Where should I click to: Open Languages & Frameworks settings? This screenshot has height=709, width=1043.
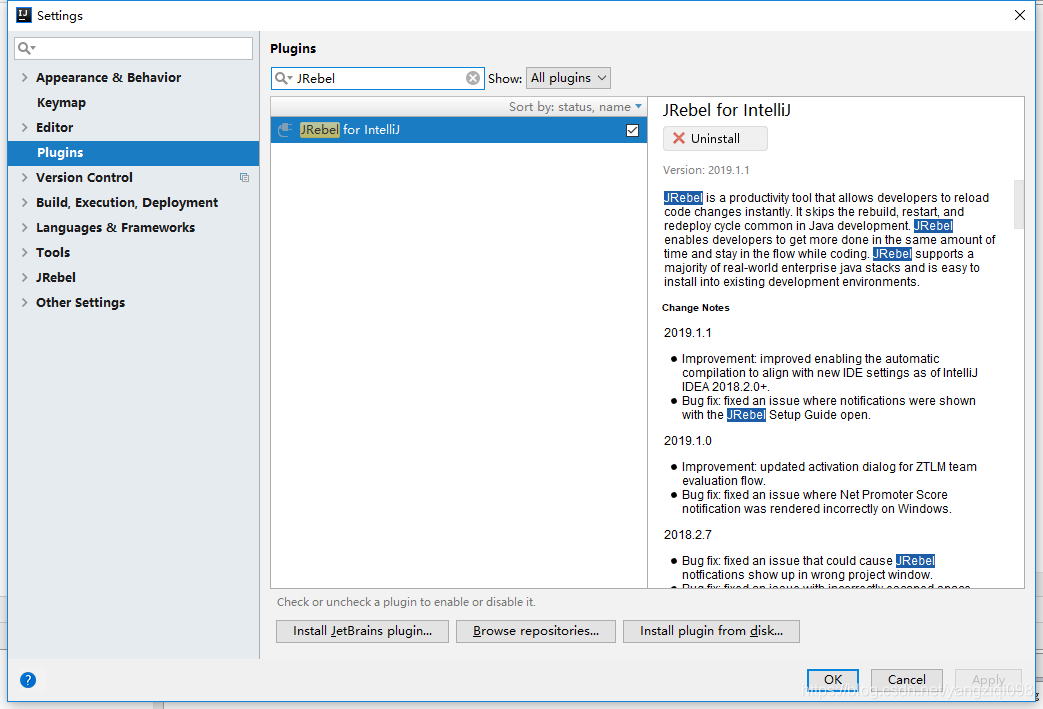point(115,227)
